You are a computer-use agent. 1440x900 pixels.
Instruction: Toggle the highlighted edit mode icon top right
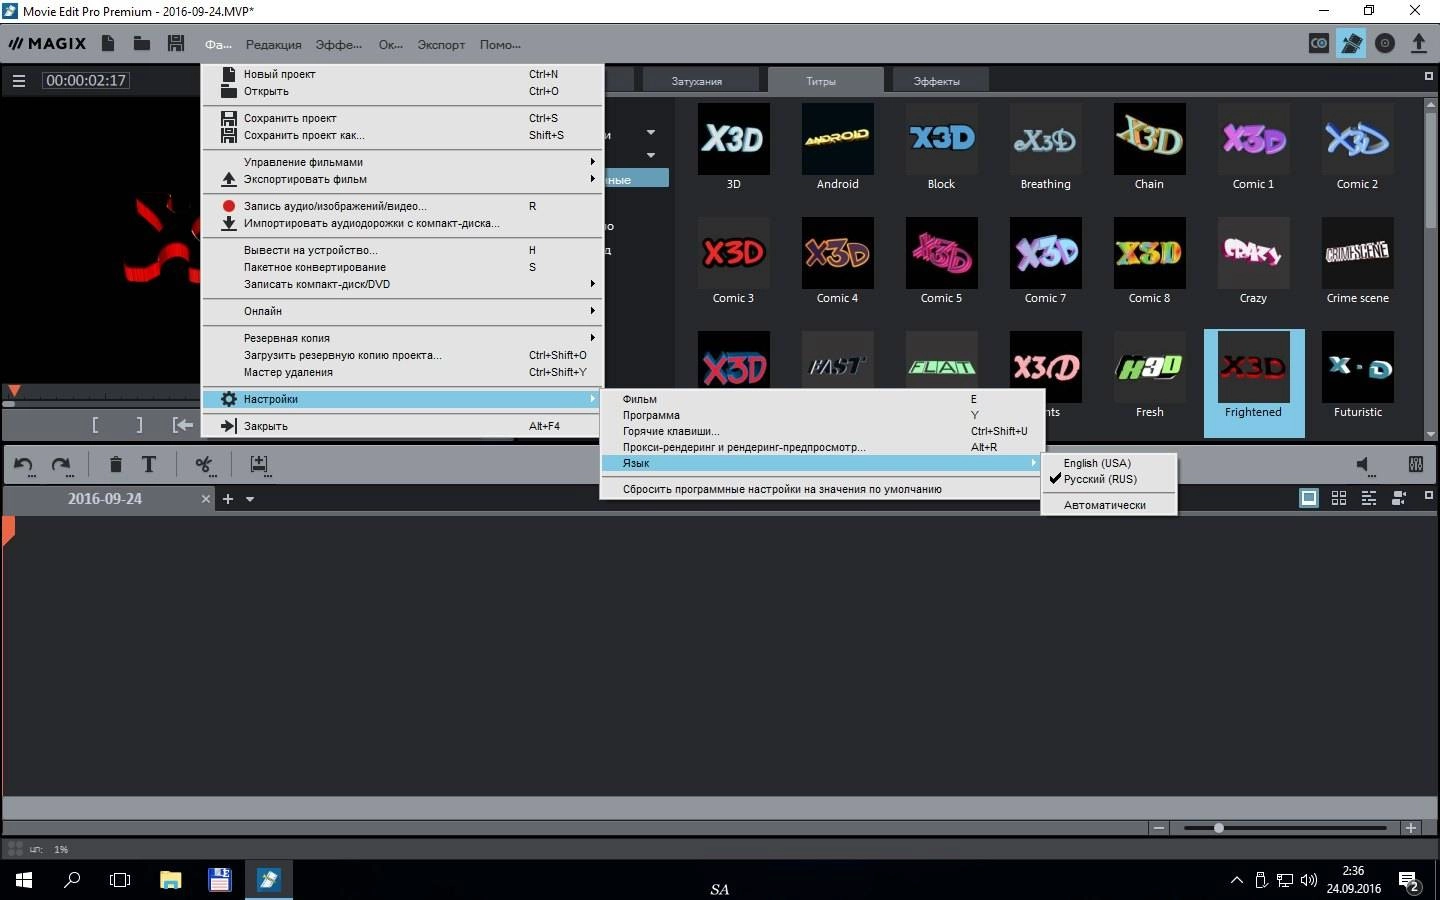coord(1351,43)
